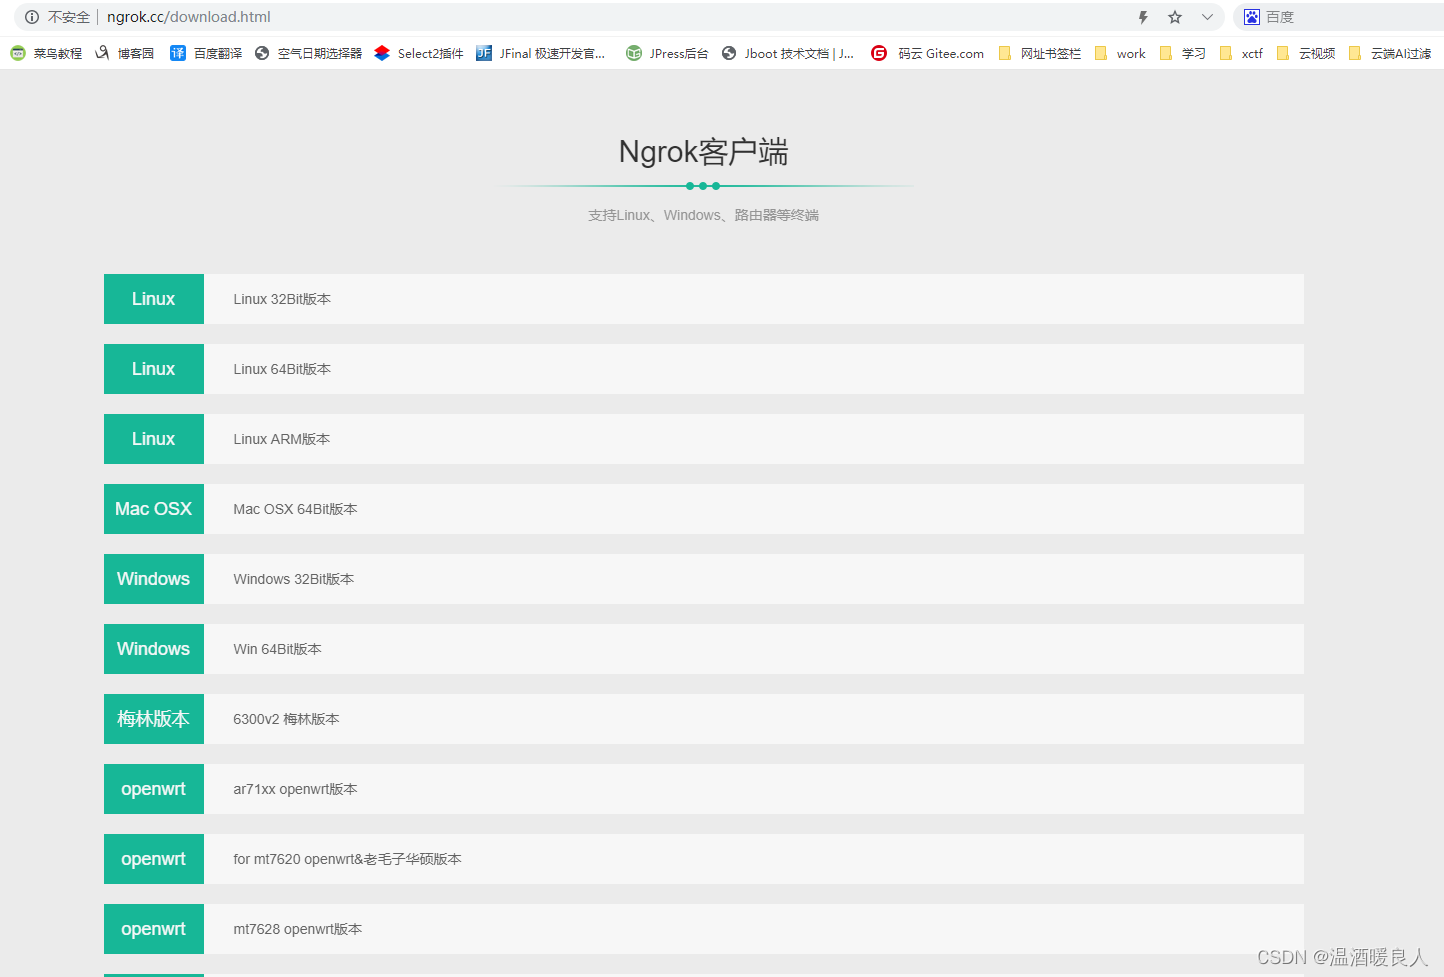Click the openwrt button for mt7620
Screen dimensions: 1444x977
coord(154,859)
